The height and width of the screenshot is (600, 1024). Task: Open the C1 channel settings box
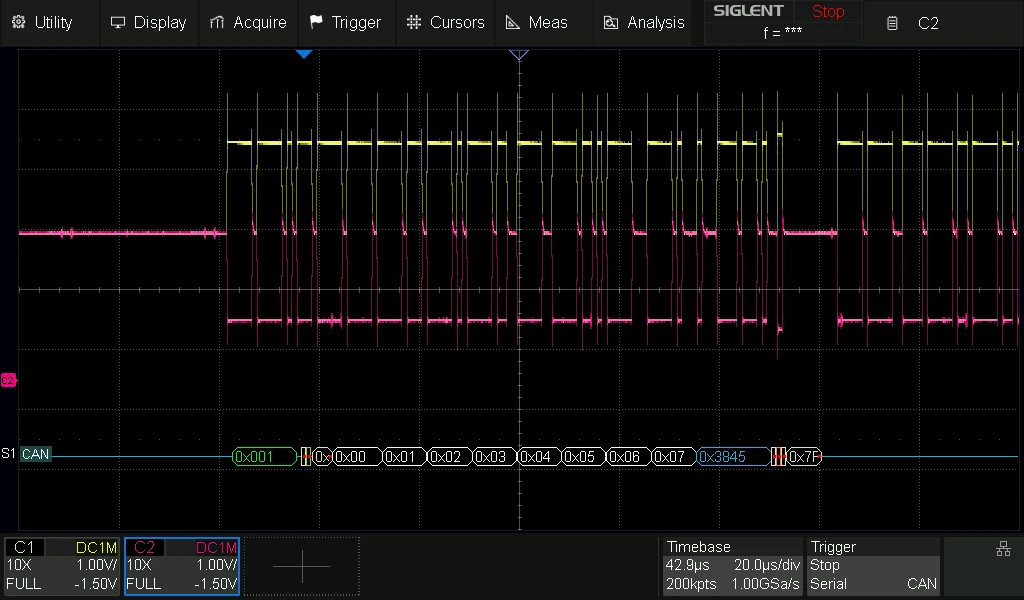[x=61, y=566]
